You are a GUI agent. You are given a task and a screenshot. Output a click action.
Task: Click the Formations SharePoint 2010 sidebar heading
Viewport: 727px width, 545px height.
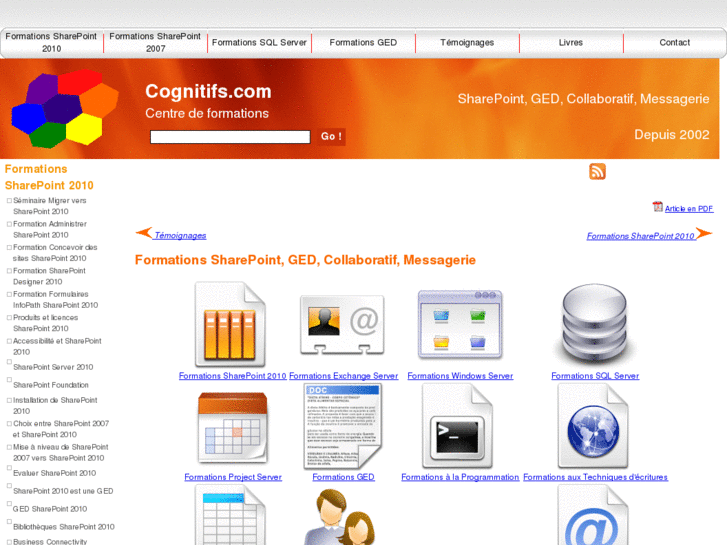click(49, 177)
